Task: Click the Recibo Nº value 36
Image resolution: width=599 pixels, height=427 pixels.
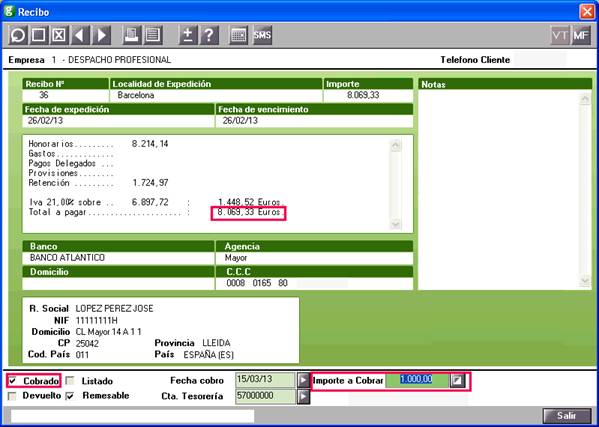Action: tap(44, 95)
